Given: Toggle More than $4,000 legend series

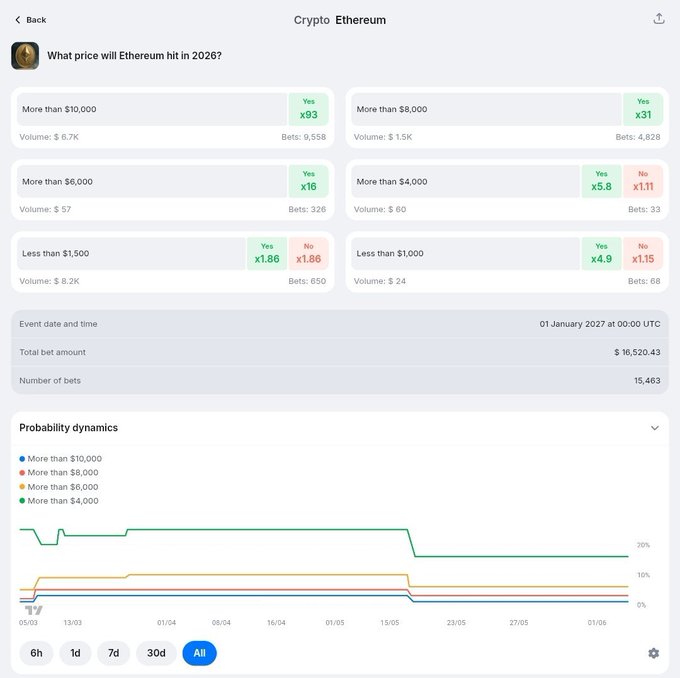Looking at the screenshot, I should [x=59, y=501].
